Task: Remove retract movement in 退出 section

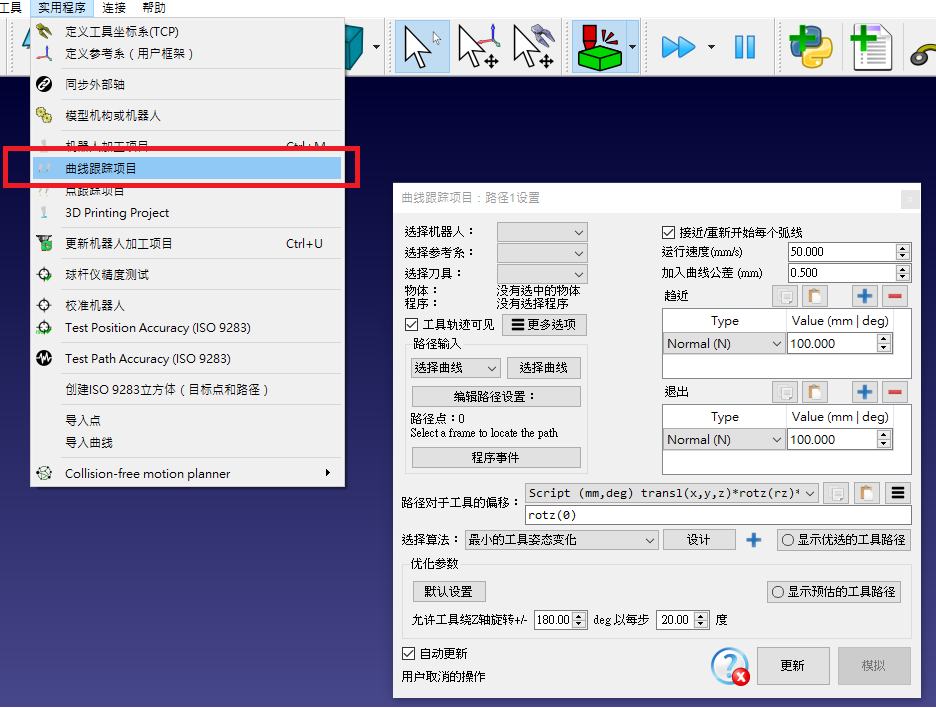Action: pyautogui.click(x=894, y=392)
